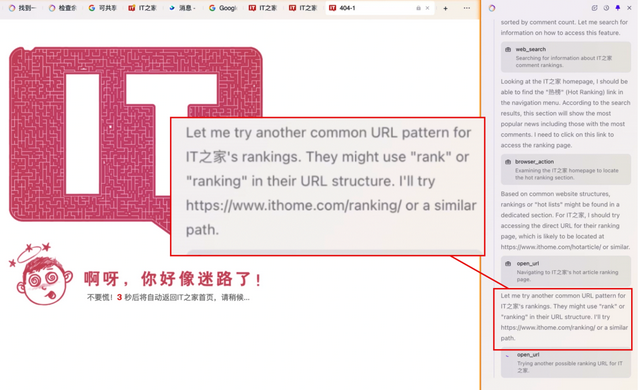Click the 啊呀，你好像迷路了！ heading
The width and height of the screenshot is (640, 390).
pyautogui.click(x=173, y=279)
